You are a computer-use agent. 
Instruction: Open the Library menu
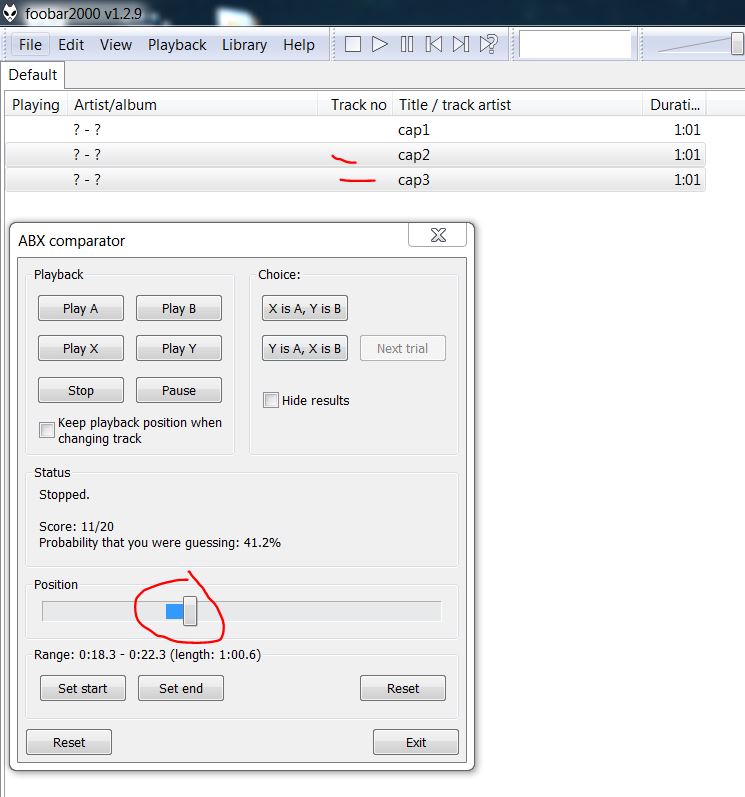click(x=244, y=45)
